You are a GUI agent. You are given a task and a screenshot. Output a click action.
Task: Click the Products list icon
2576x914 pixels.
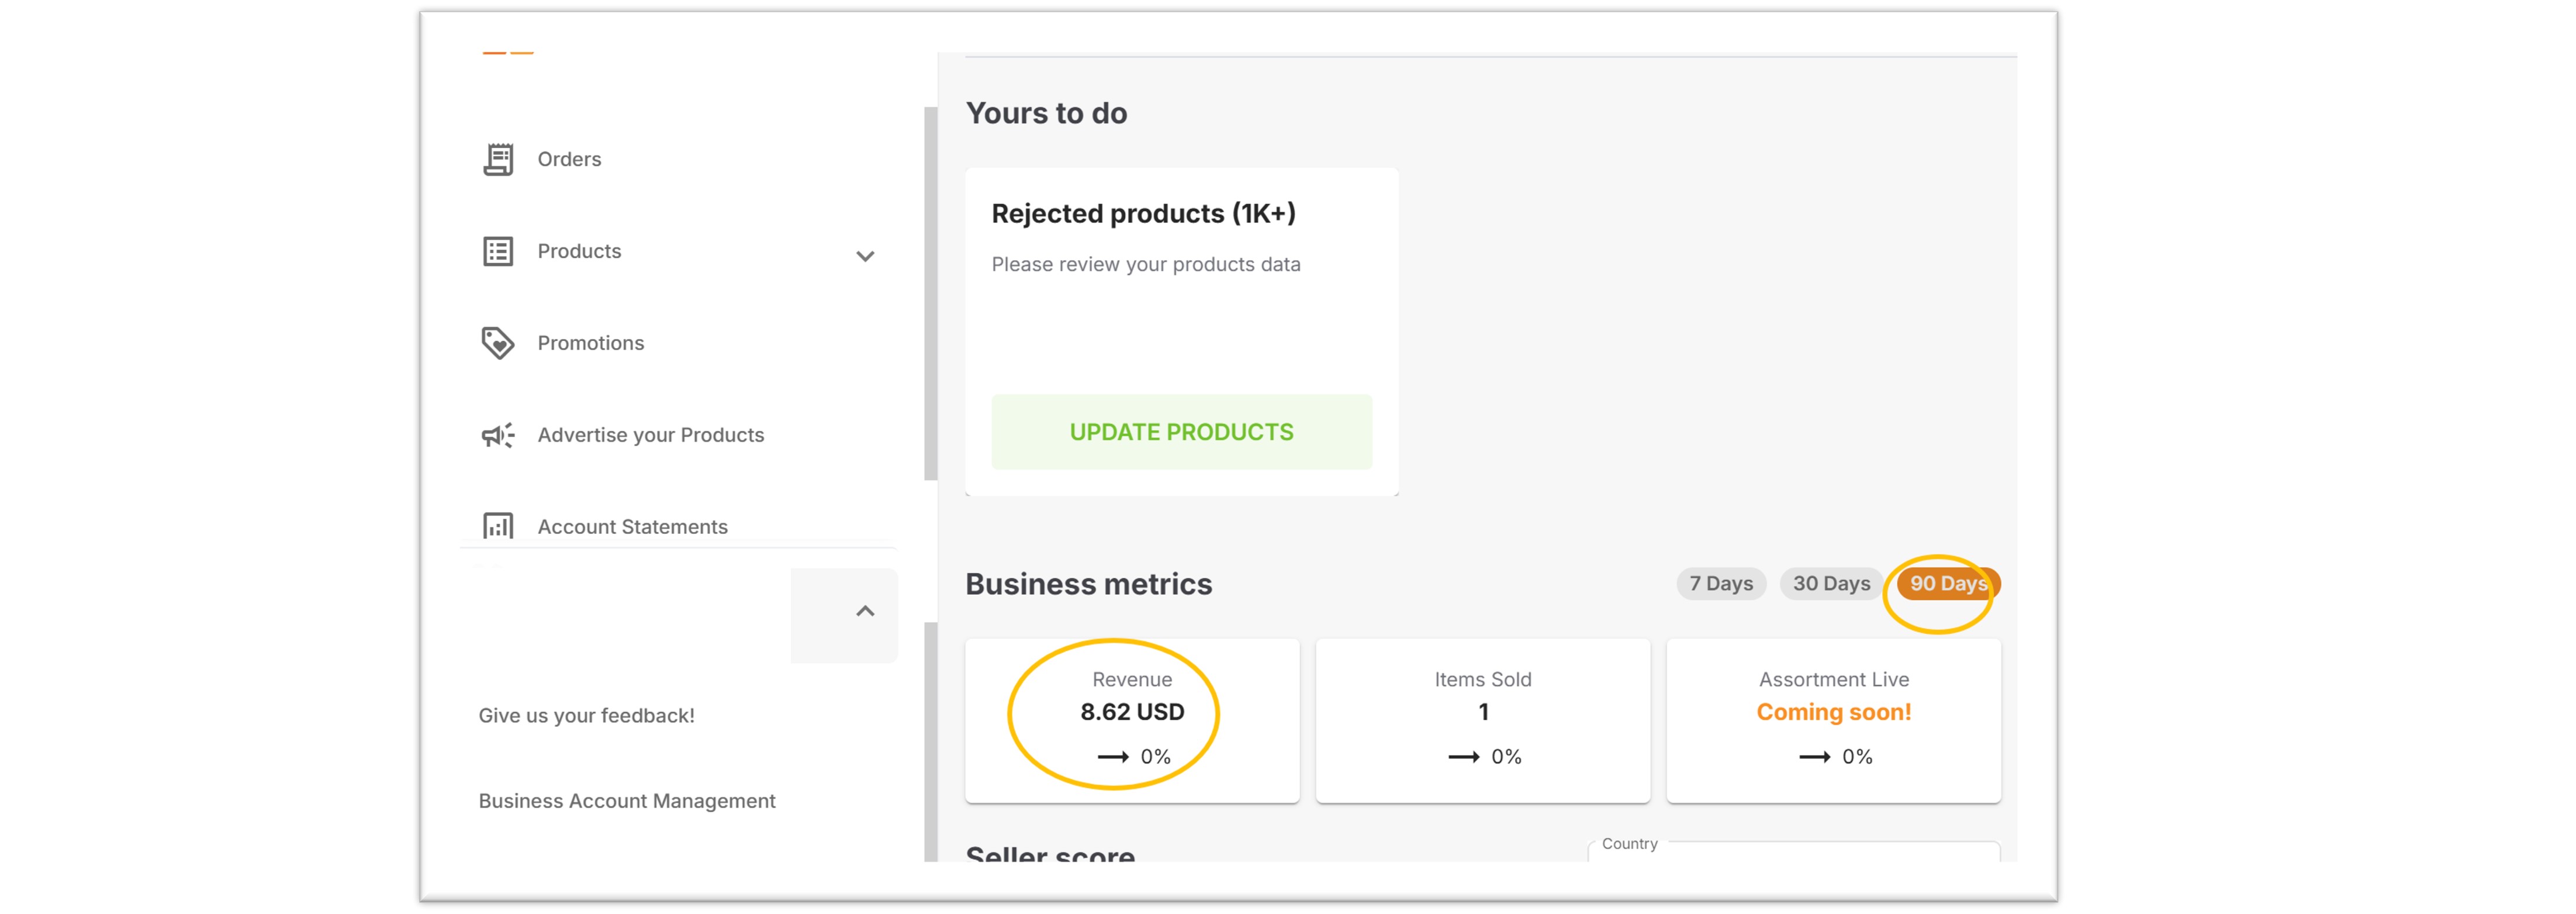498,251
